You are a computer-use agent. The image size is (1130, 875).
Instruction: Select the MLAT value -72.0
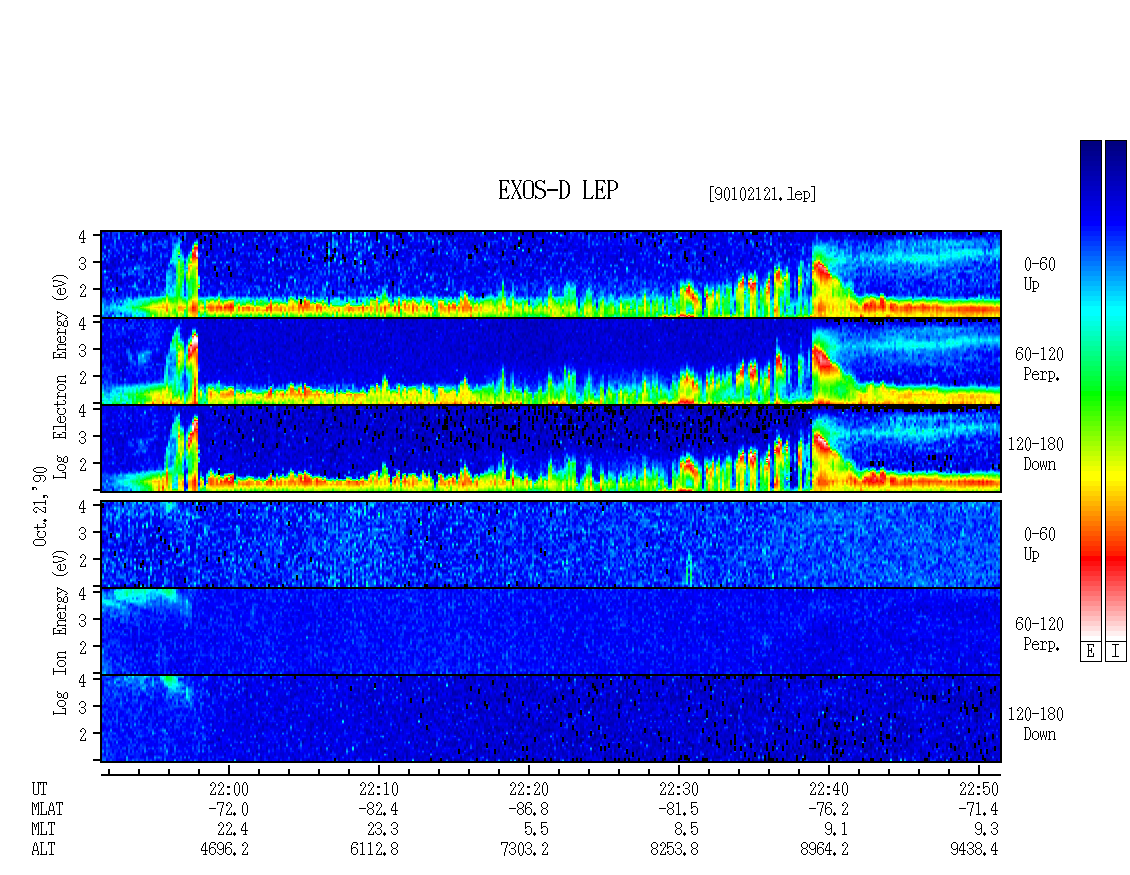[x=228, y=809]
